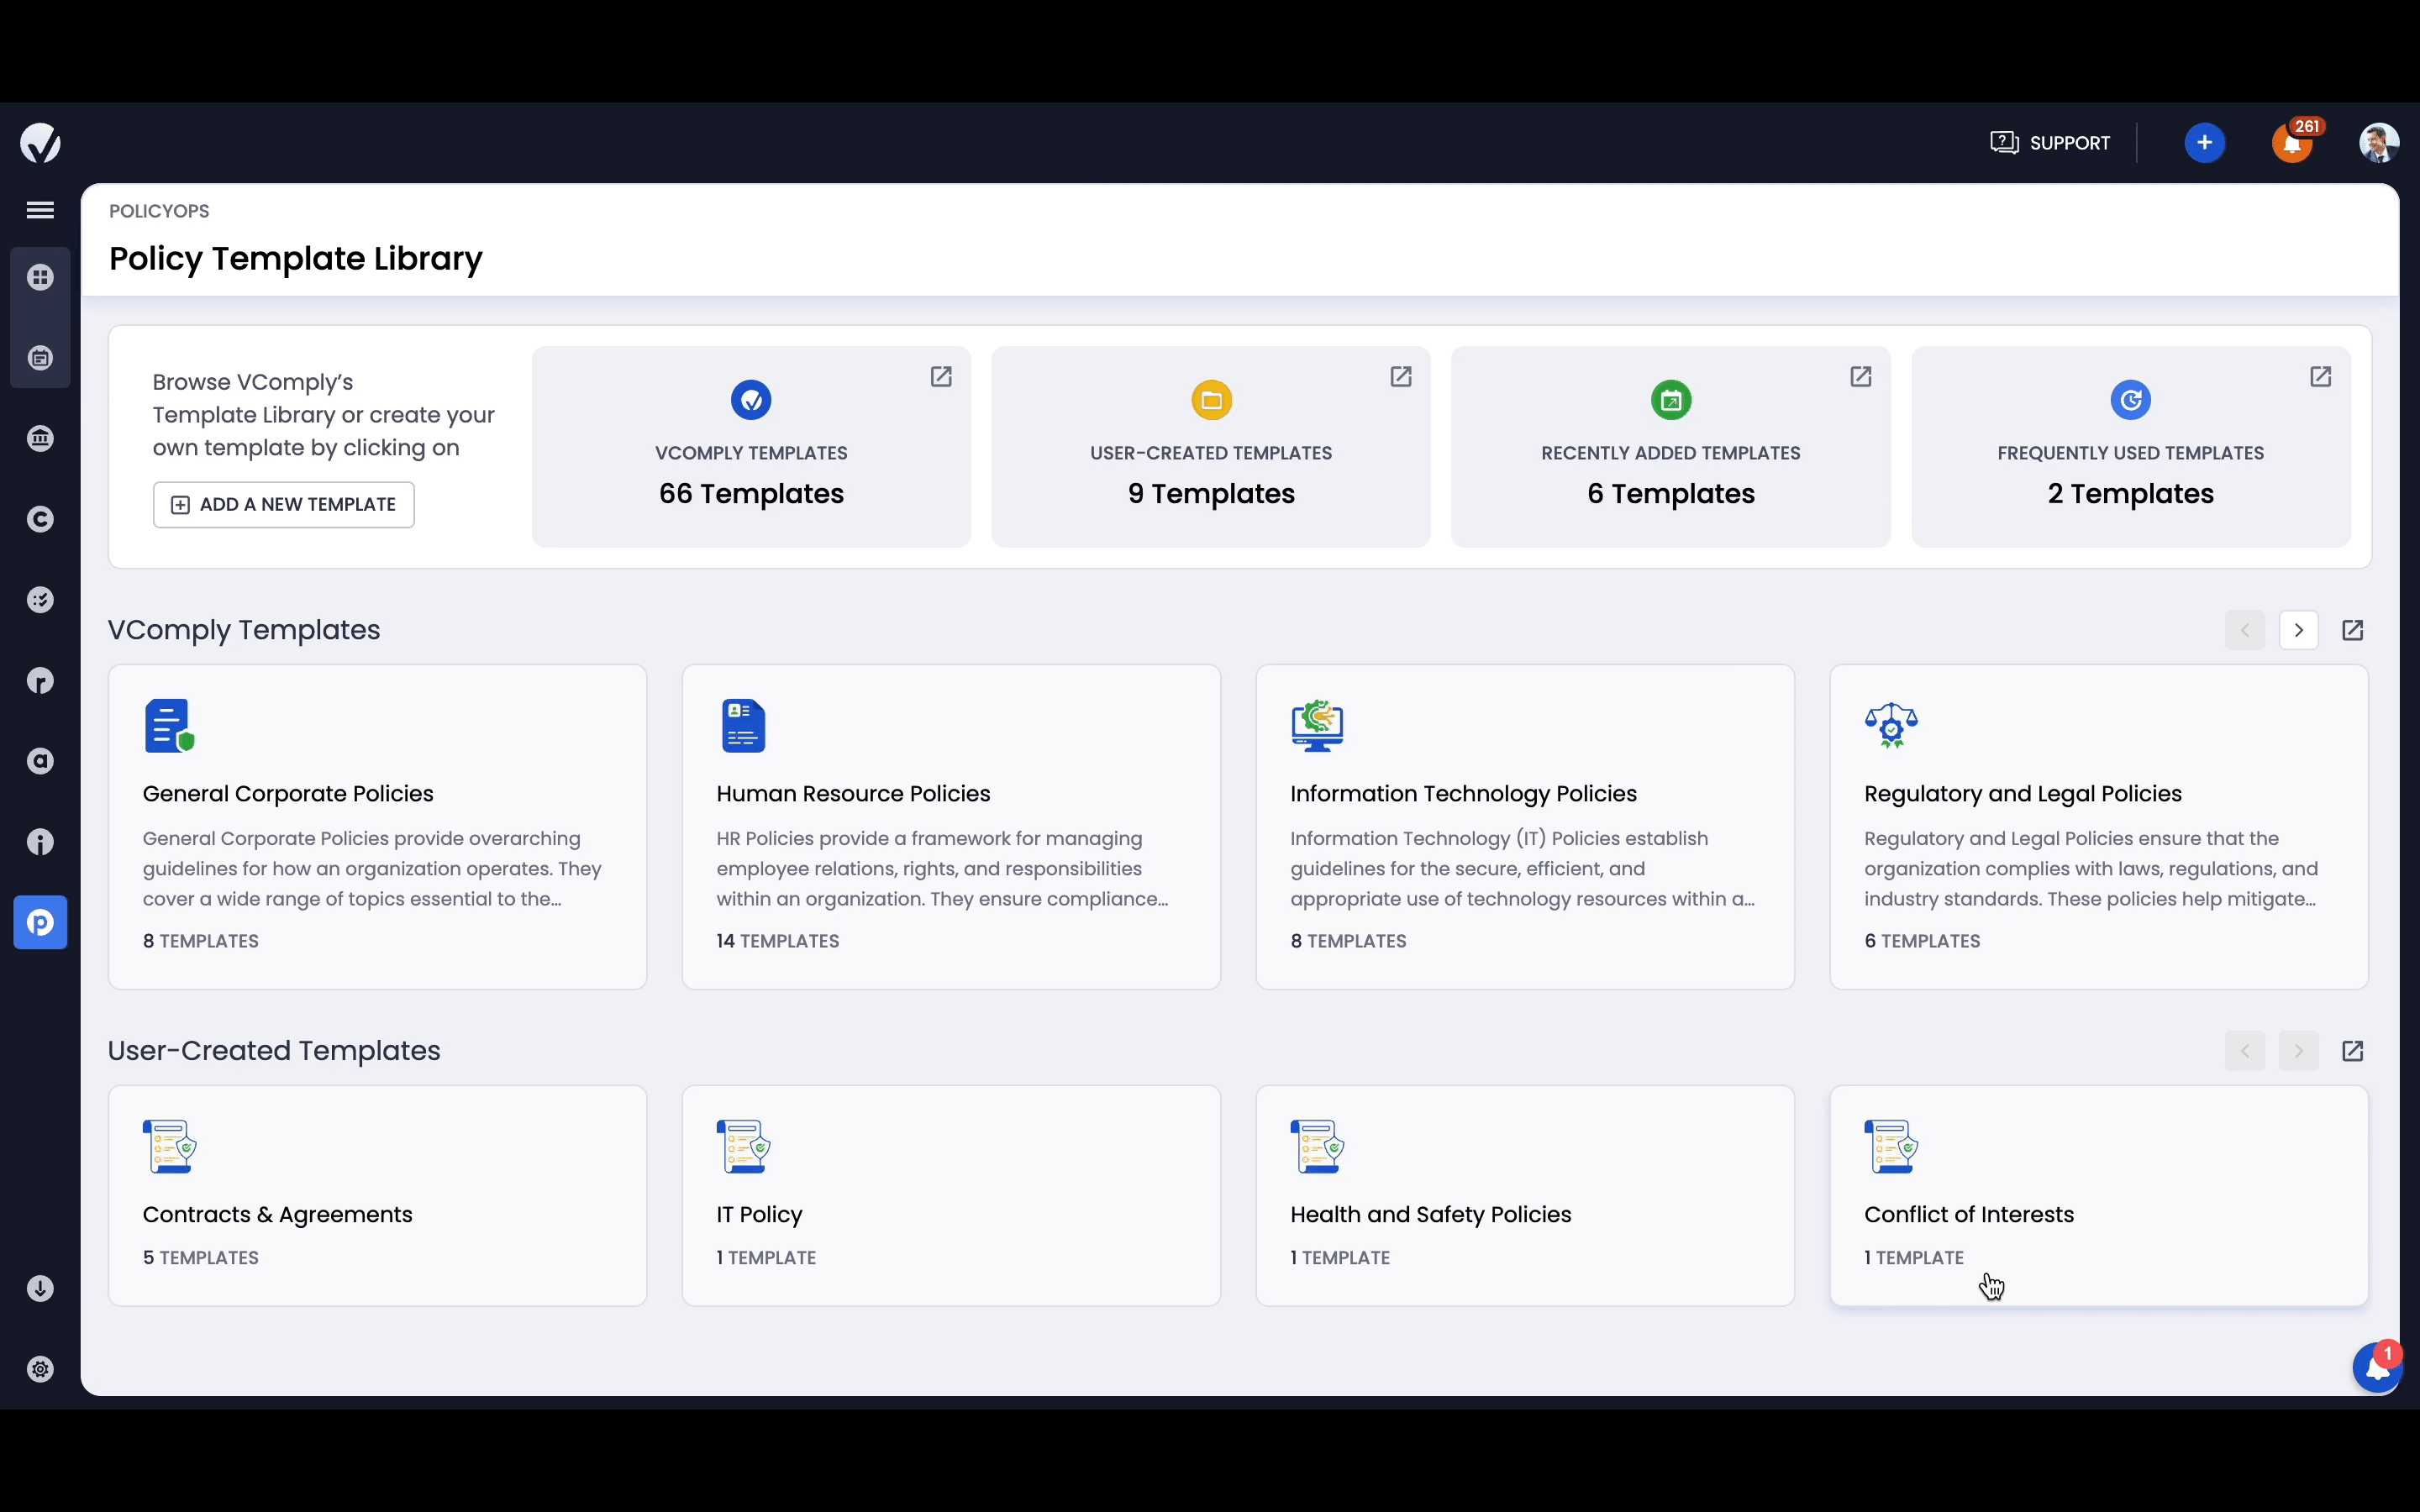This screenshot has height=1512, width=2420.
Task: Click next arrow in VComply Templates section
Action: [2298, 630]
